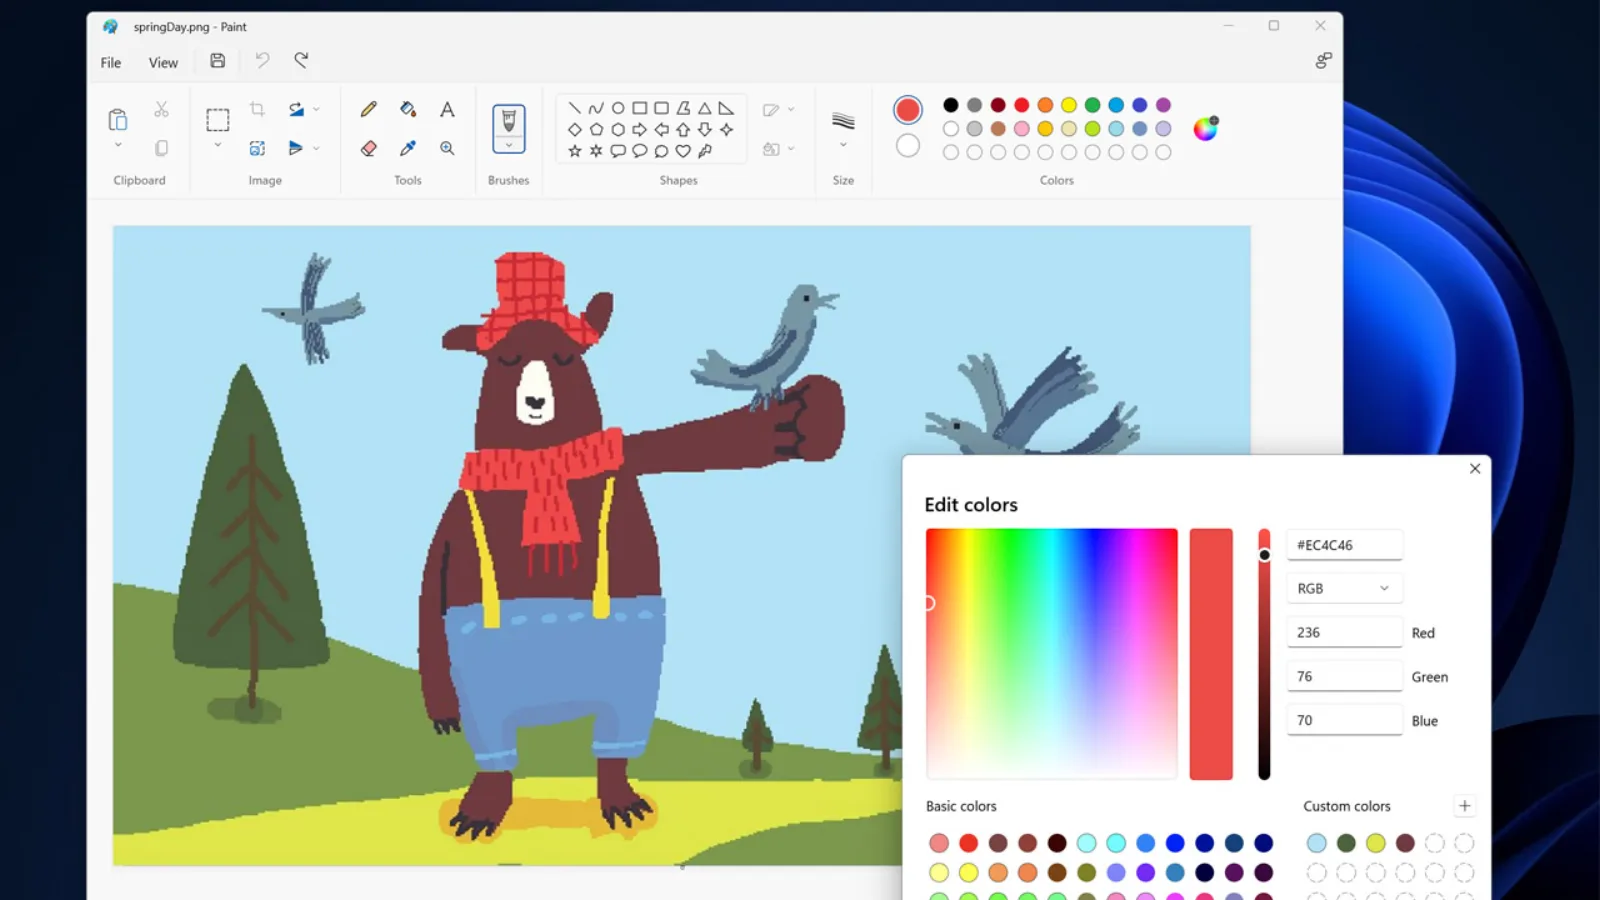Activate the Color 1 red foreground circle
Viewport: 1600px width, 900px height.
[x=908, y=110]
